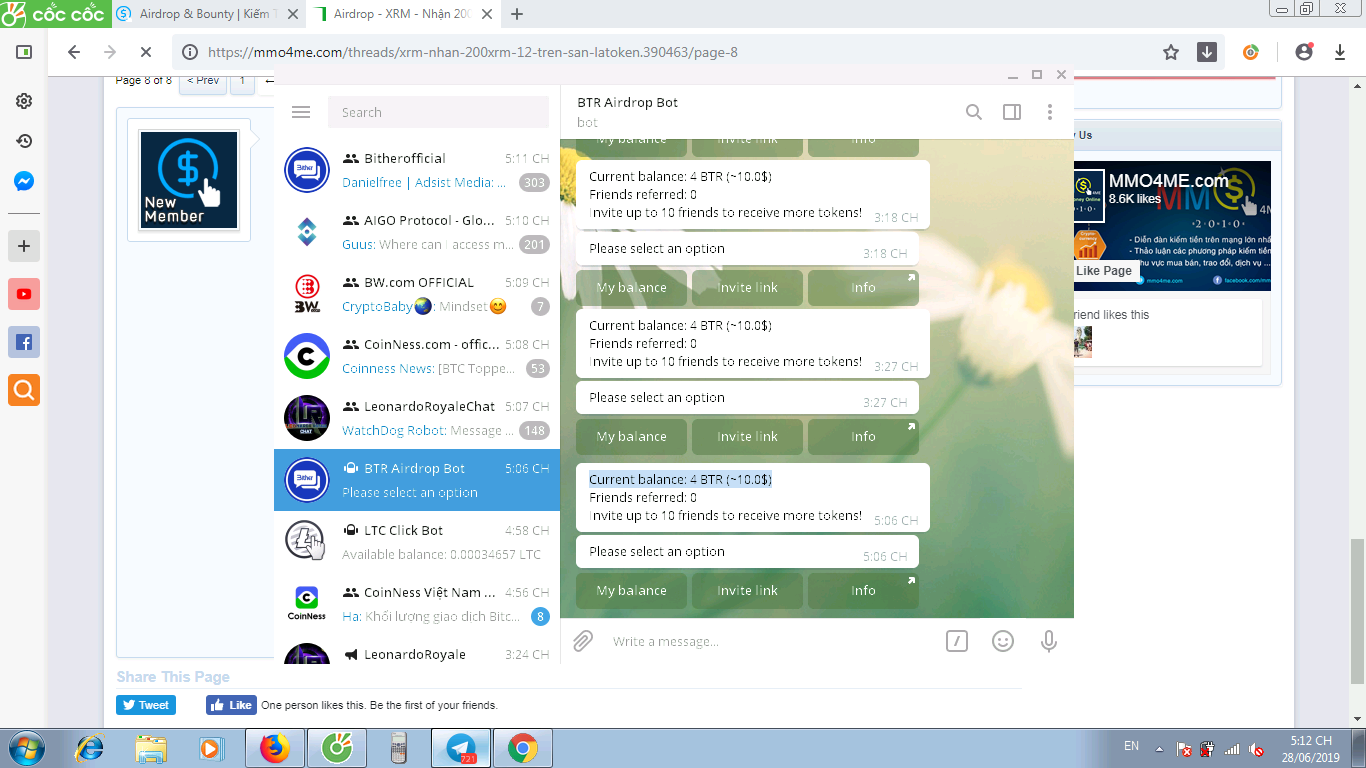
Task: Click the search icon in the chat header
Action: [973, 112]
